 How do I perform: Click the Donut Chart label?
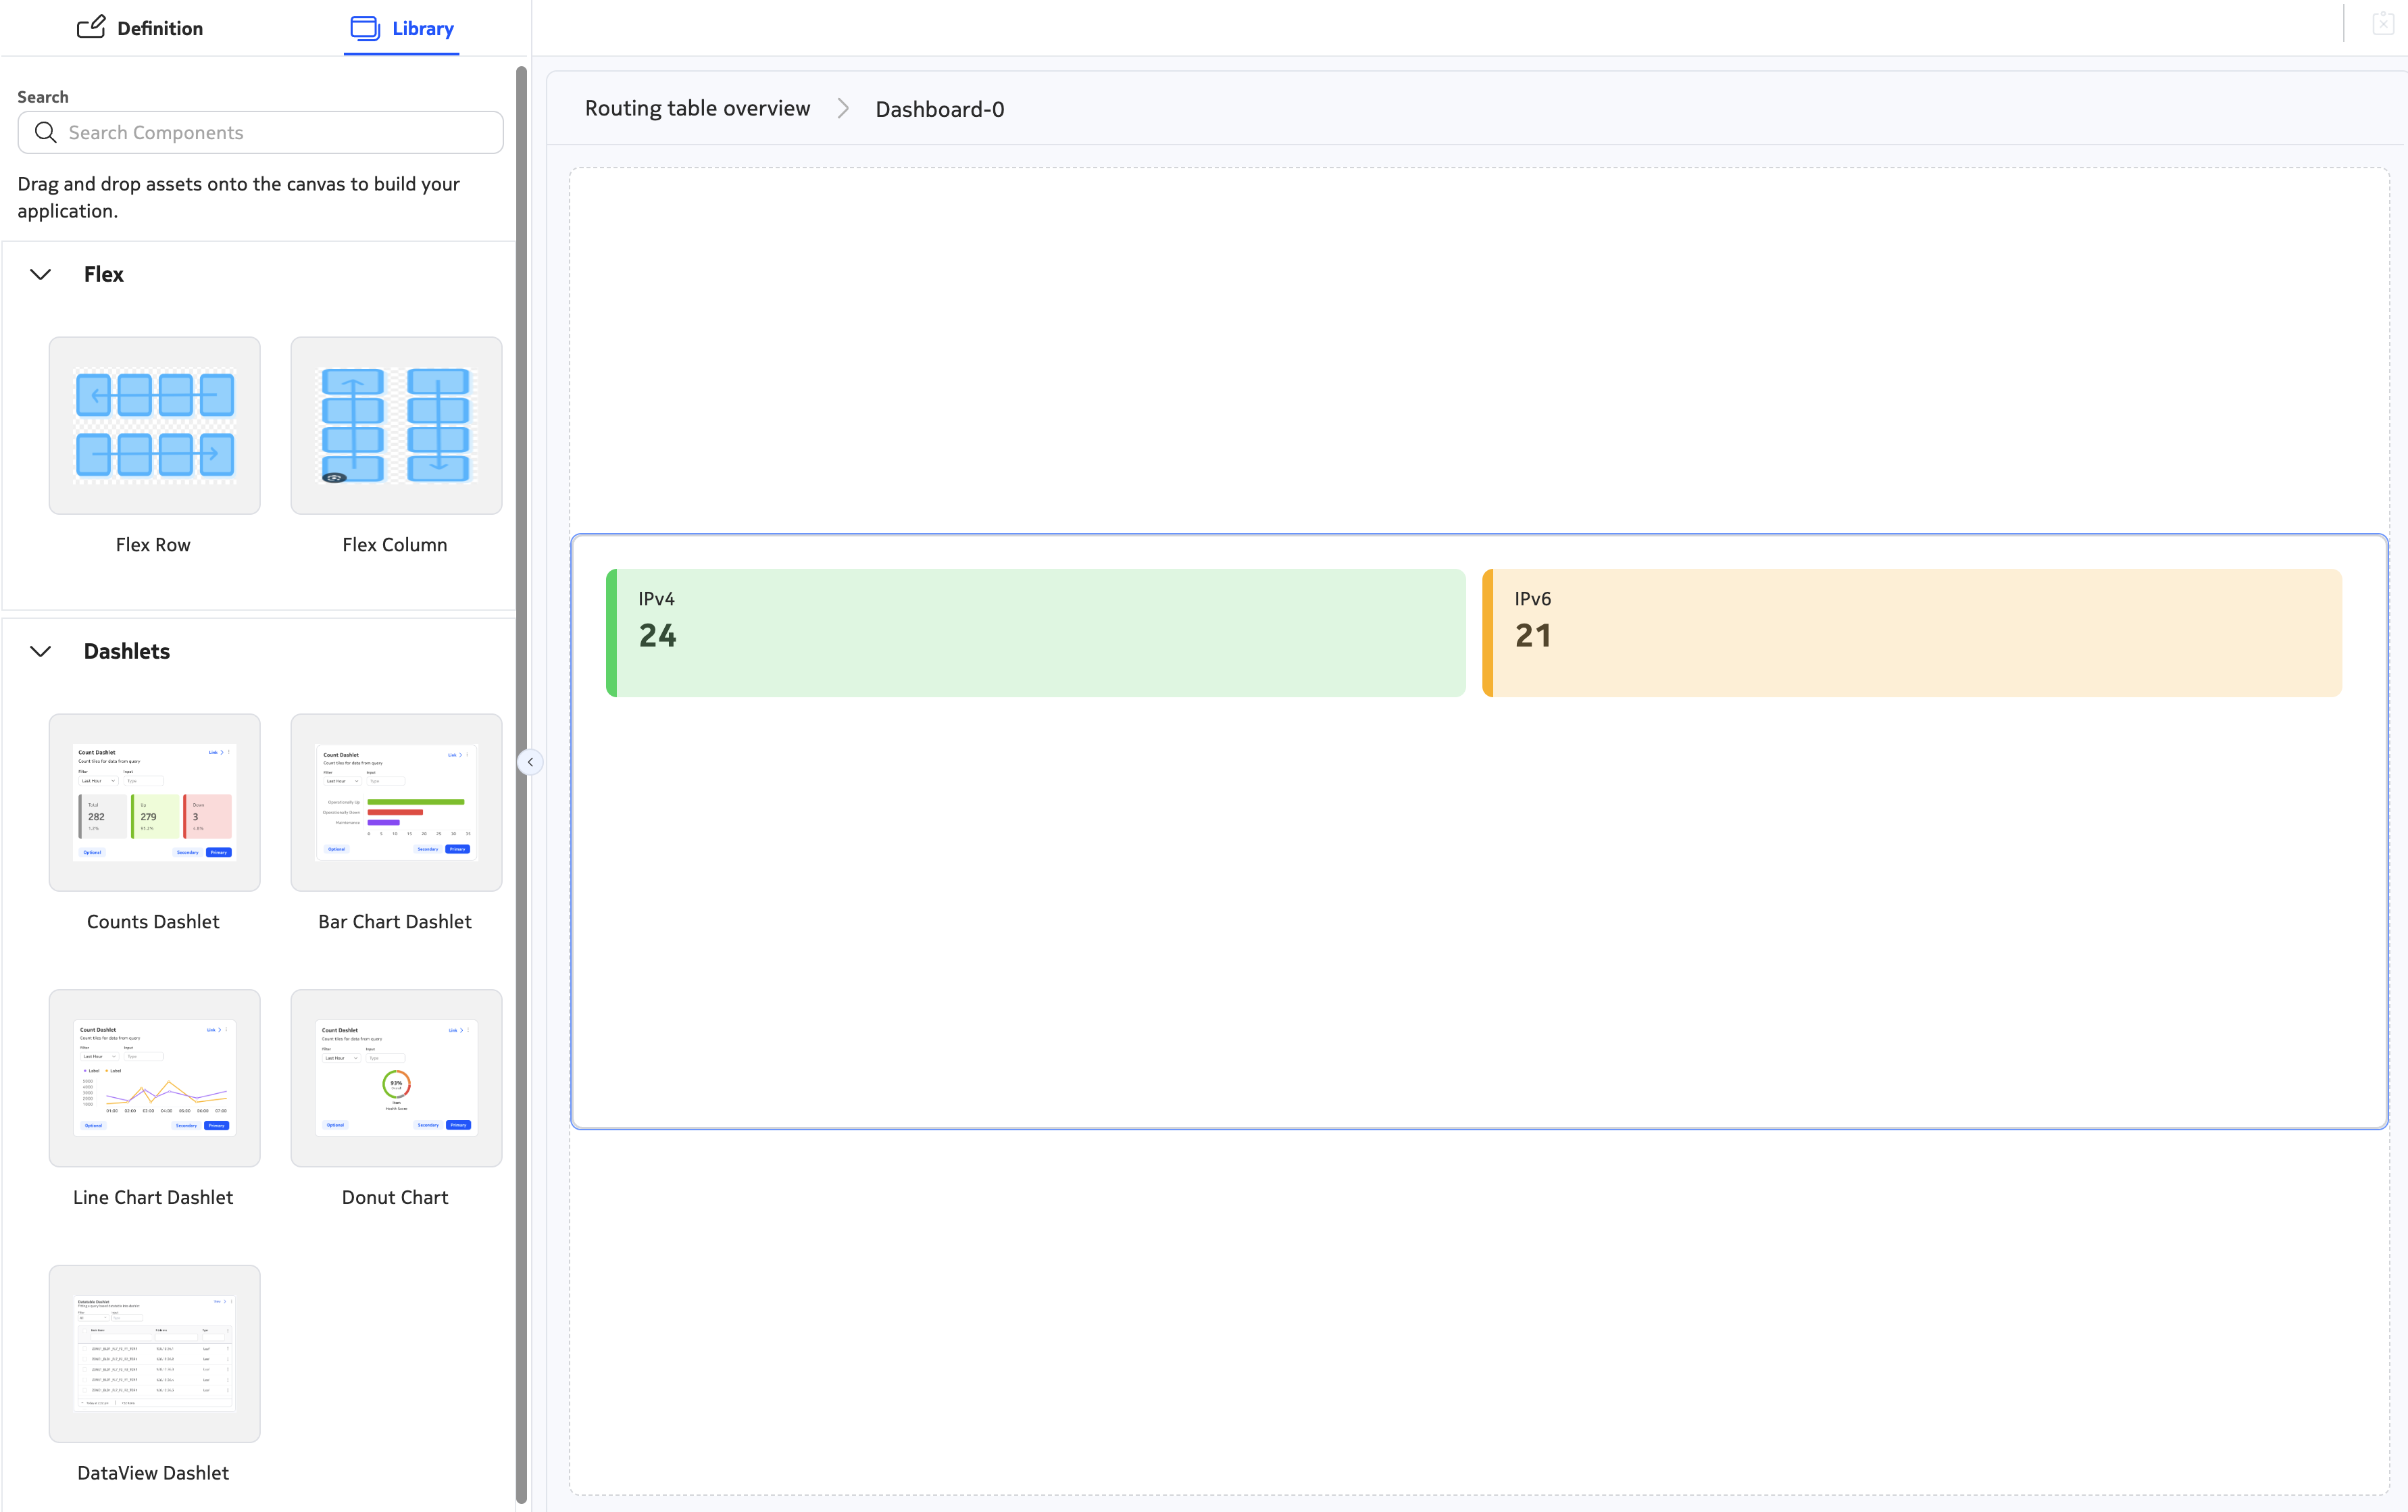pos(395,1198)
